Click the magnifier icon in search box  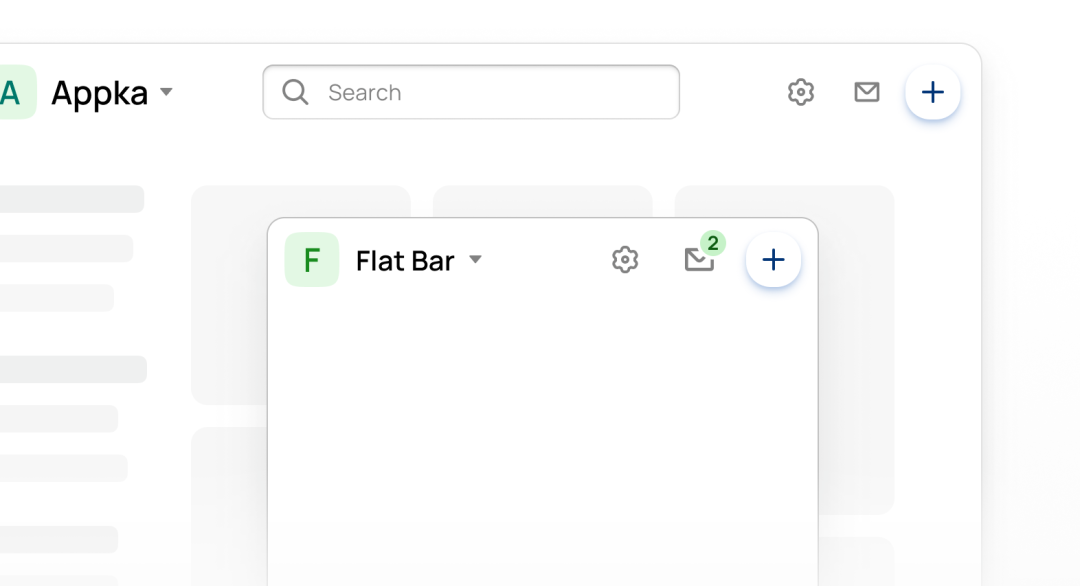[295, 92]
